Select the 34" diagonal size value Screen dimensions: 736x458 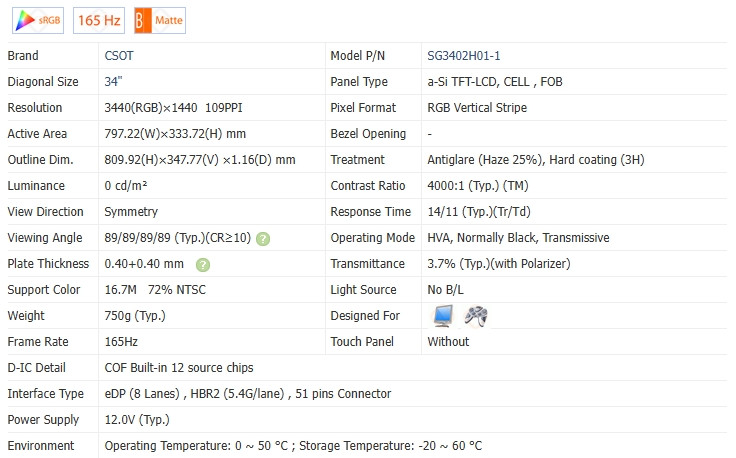pyautogui.click(x=113, y=82)
